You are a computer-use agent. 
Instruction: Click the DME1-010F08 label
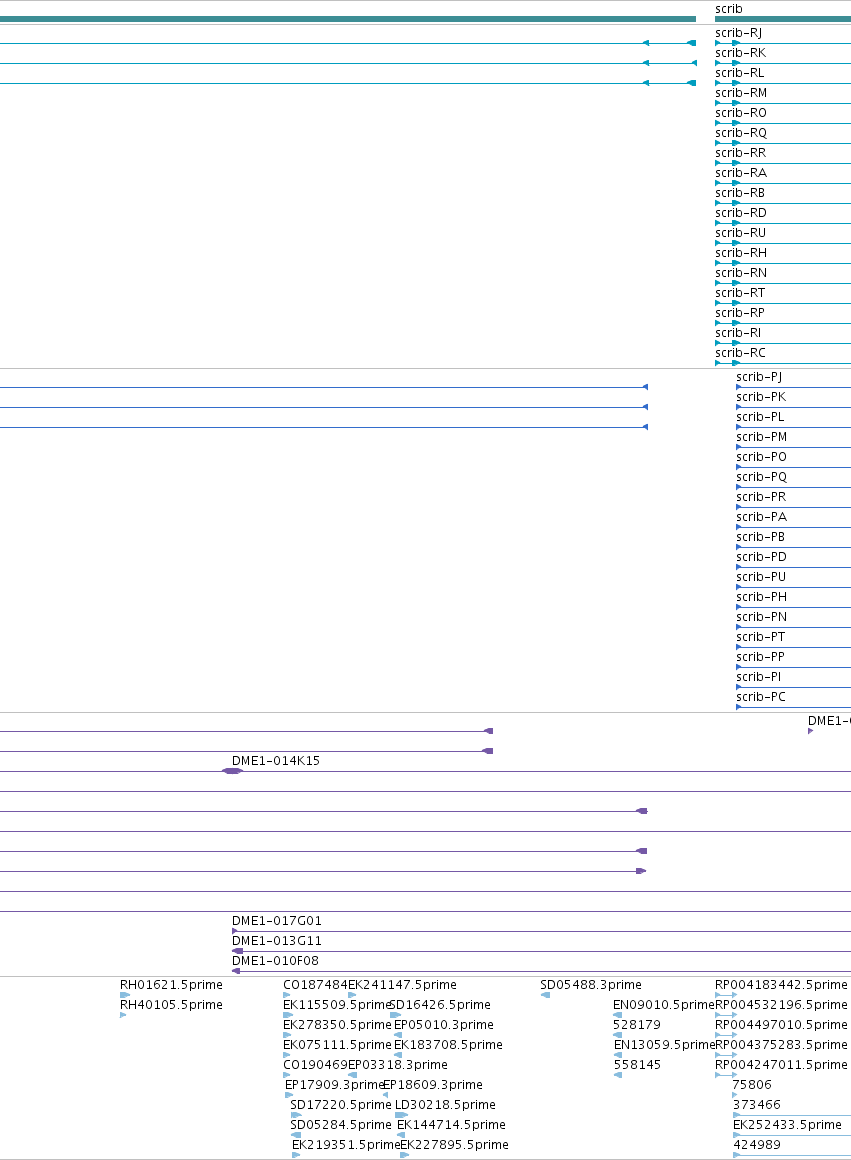tap(275, 960)
